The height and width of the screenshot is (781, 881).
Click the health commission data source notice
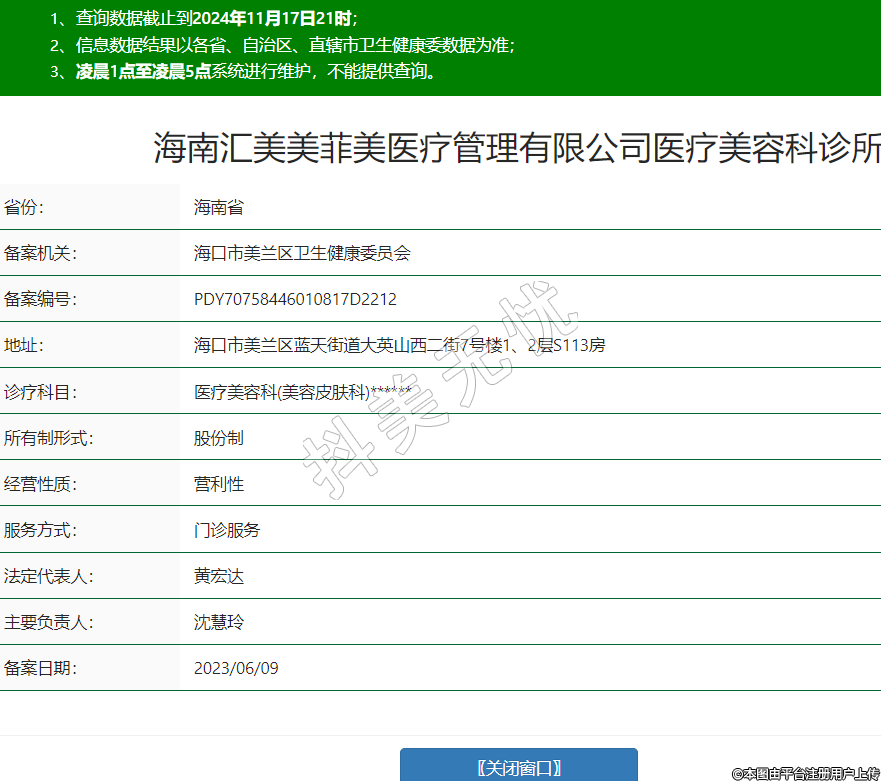[283, 45]
